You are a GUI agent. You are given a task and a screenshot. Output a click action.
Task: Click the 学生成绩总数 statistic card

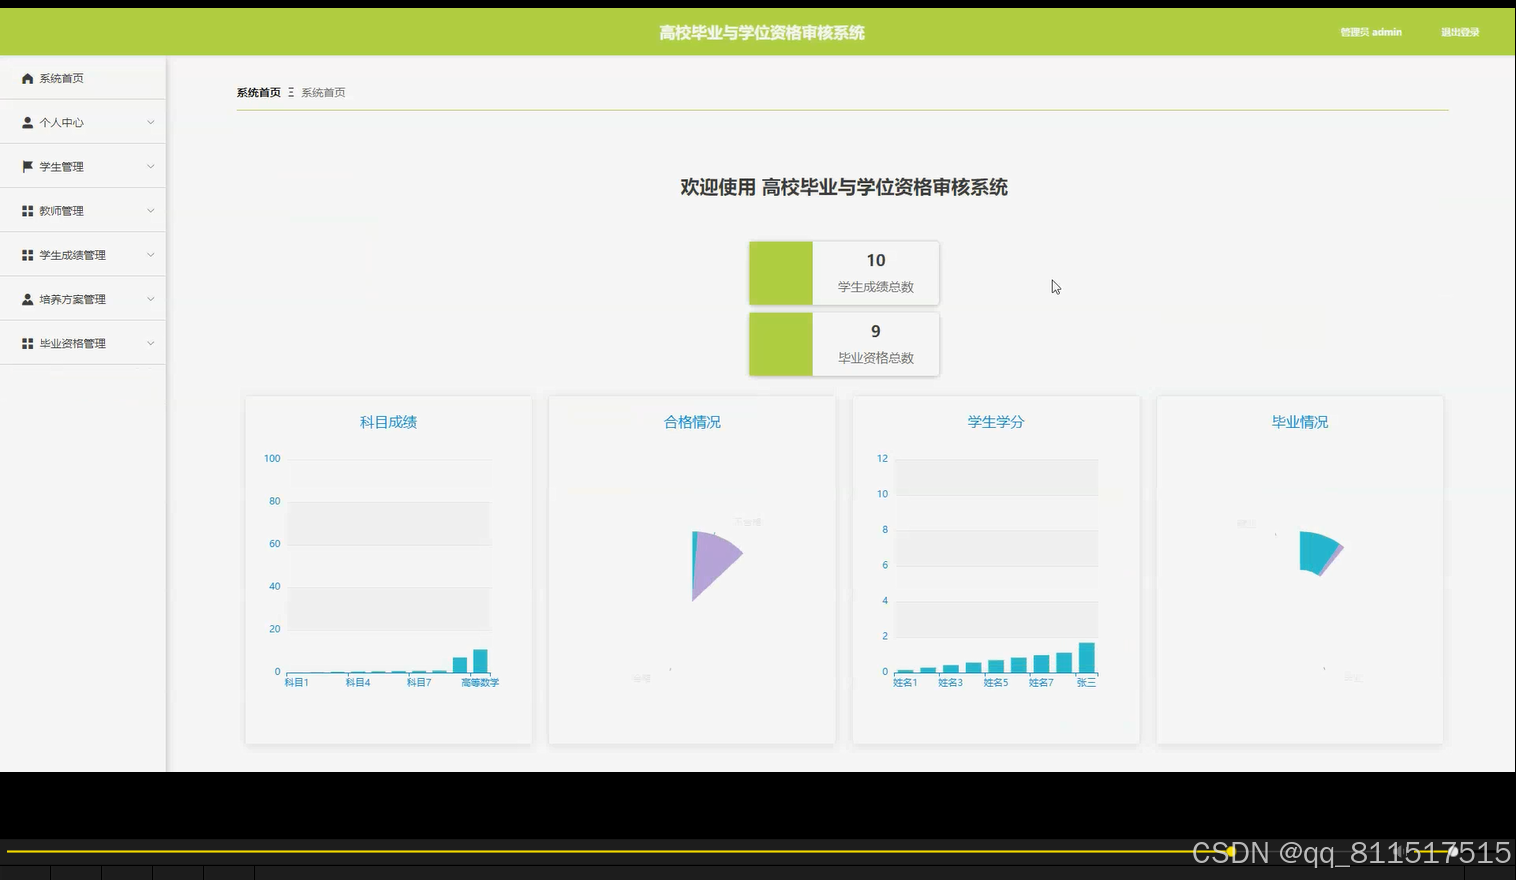pos(844,273)
